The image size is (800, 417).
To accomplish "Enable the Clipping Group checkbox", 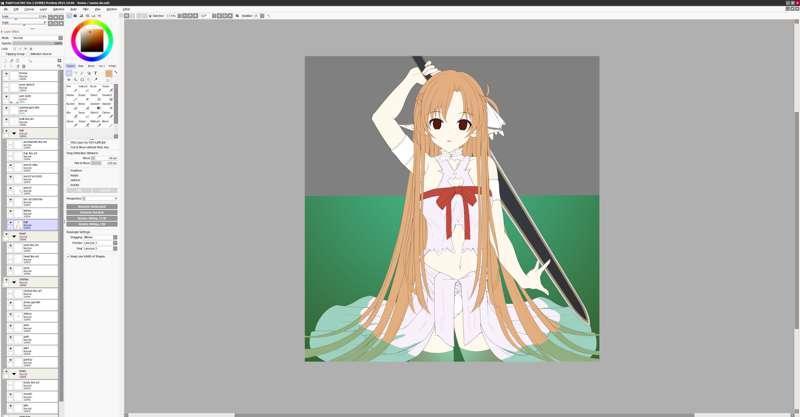I will pyautogui.click(x=4, y=54).
